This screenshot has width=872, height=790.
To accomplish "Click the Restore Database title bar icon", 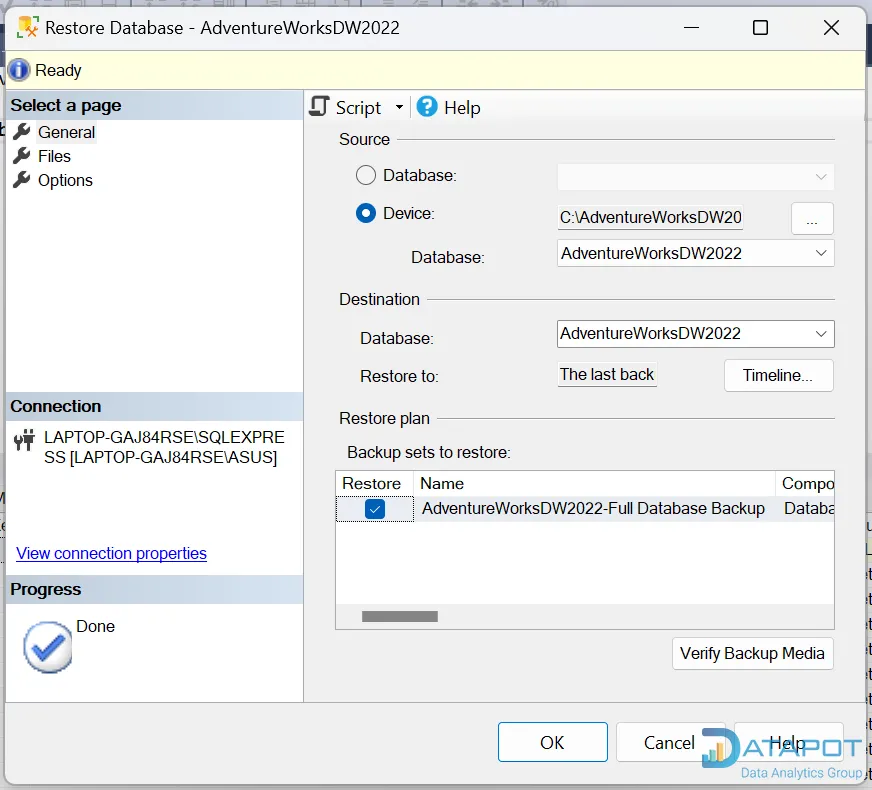I will pyautogui.click(x=28, y=27).
